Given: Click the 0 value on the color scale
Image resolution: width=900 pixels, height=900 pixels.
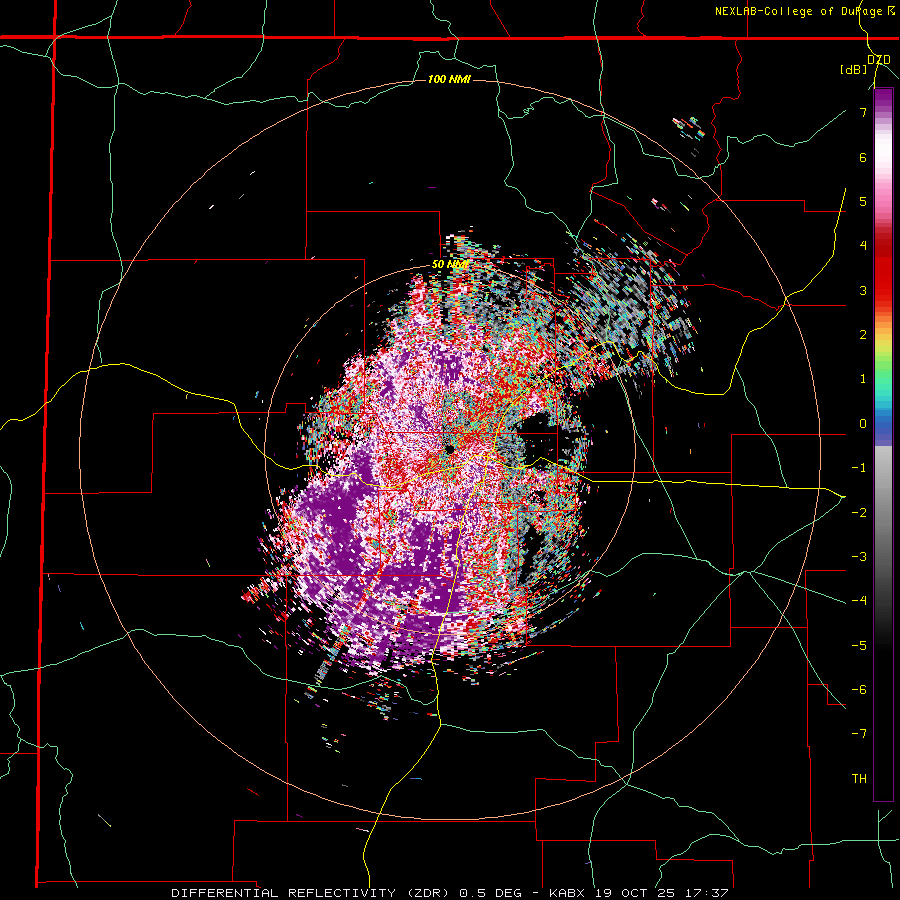Looking at the screenshot, I should tap(863, 424).
